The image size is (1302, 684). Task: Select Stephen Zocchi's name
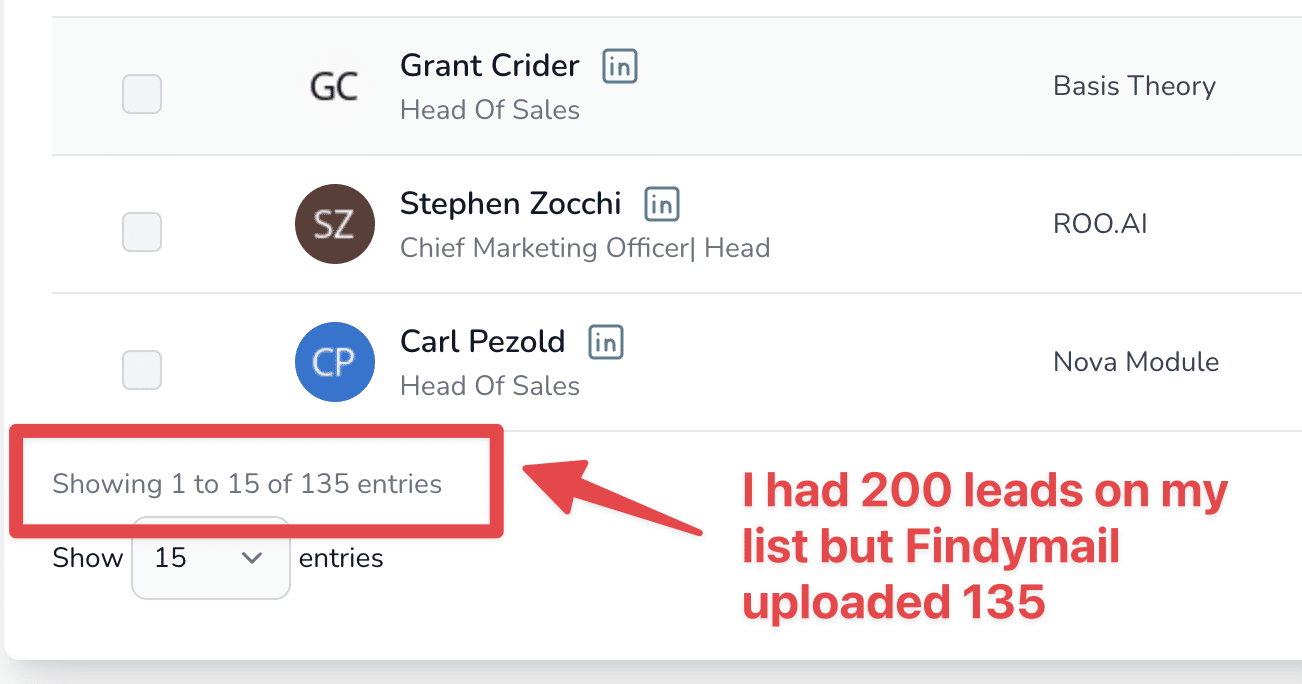[x=511, y=203]
